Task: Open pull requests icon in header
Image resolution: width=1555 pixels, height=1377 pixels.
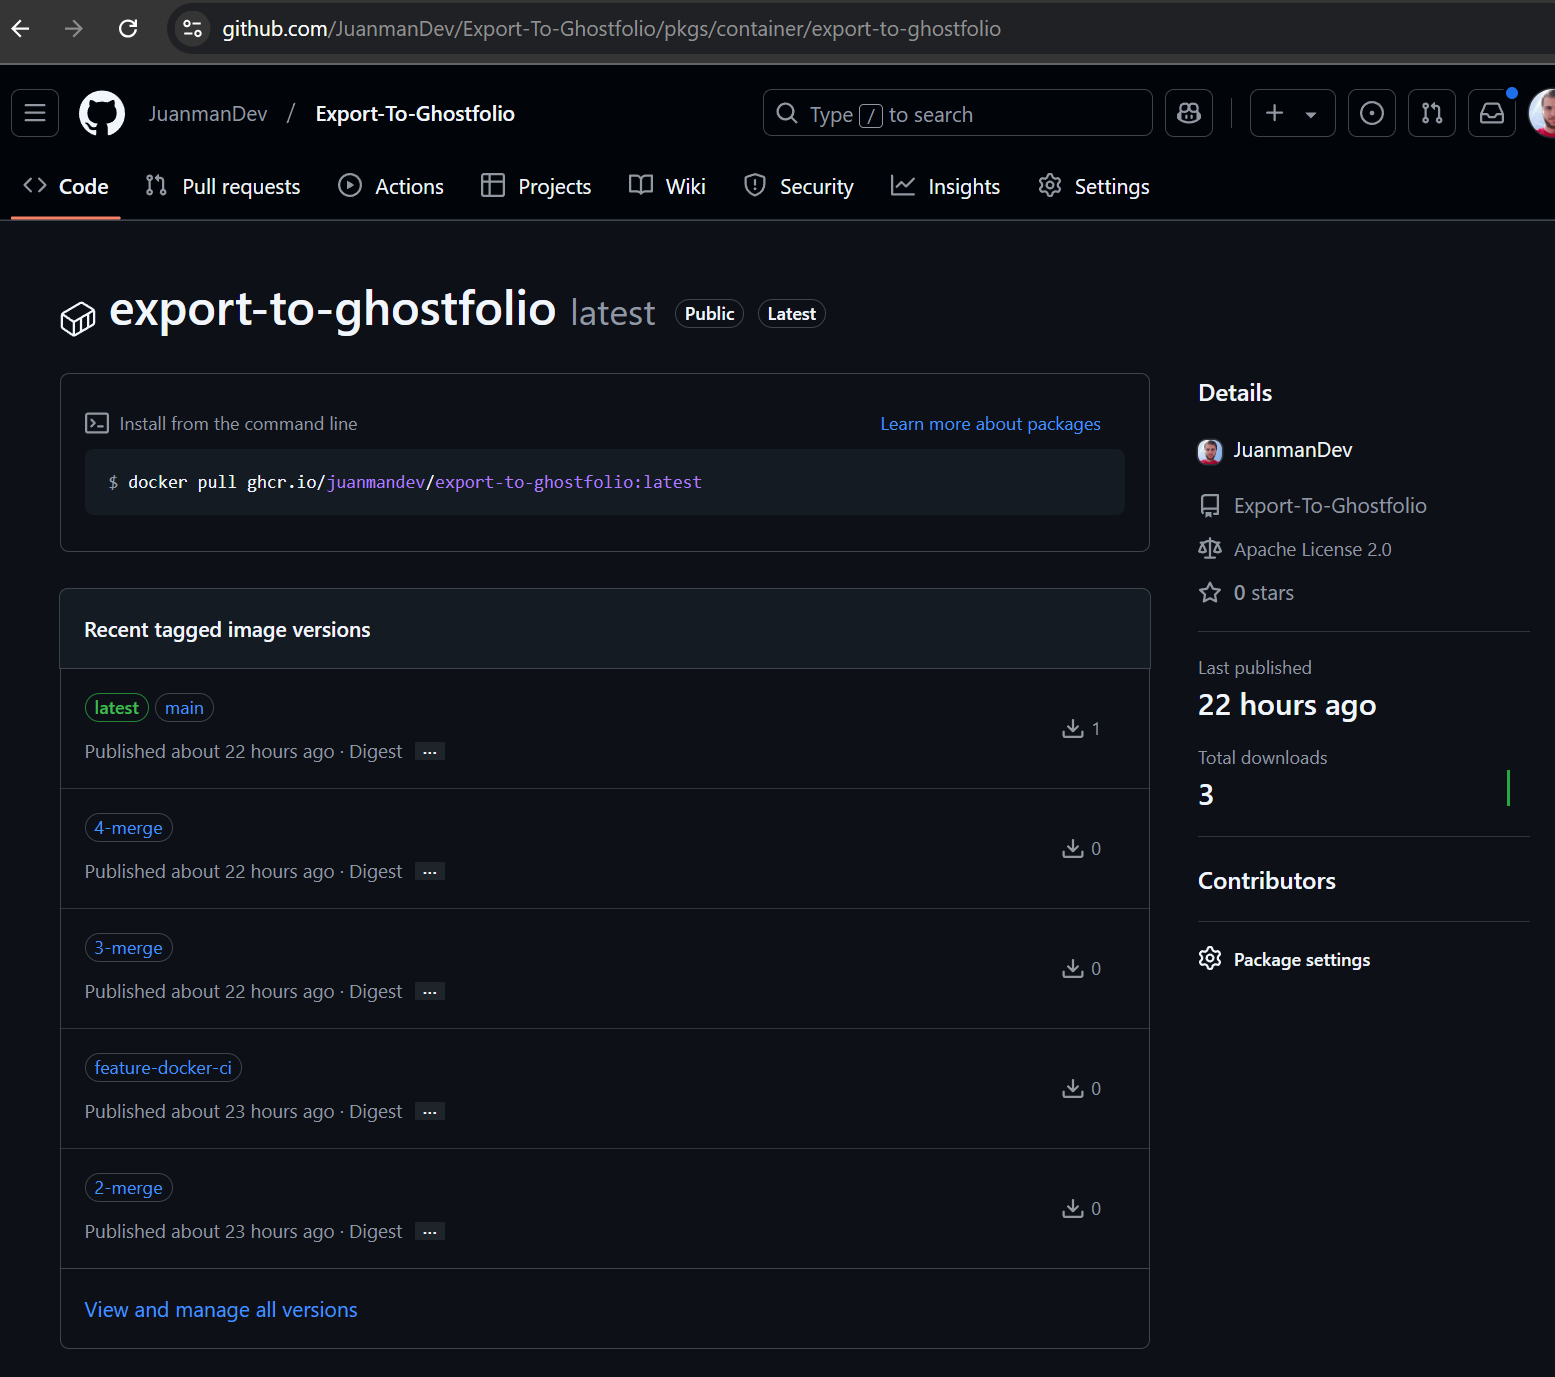Action: (x=1431, y=113)
